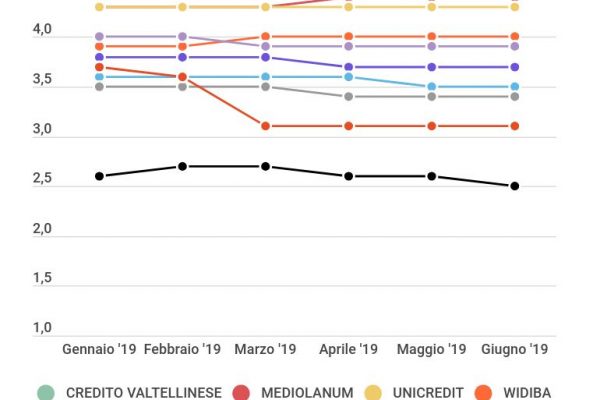Select black line point at Giugno '19
Viewport: 600px width, 400px height.
pos(515,186)
